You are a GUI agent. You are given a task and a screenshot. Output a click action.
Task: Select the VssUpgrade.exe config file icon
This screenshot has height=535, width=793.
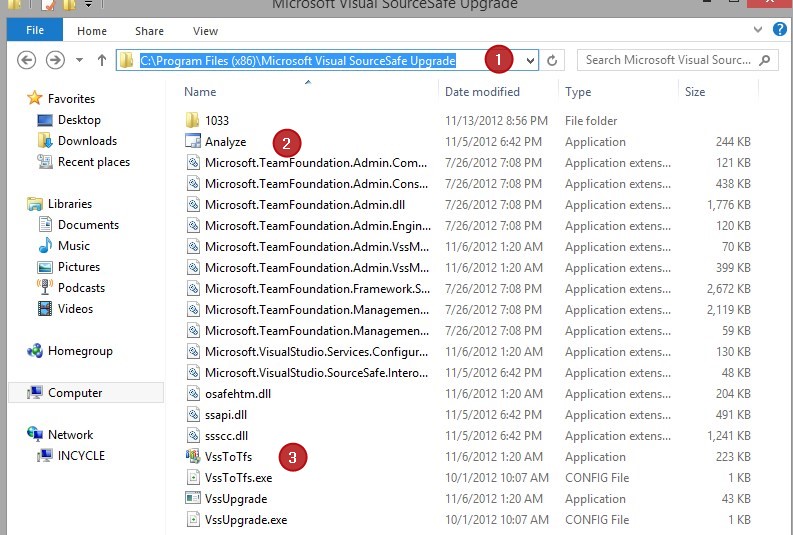193,519
